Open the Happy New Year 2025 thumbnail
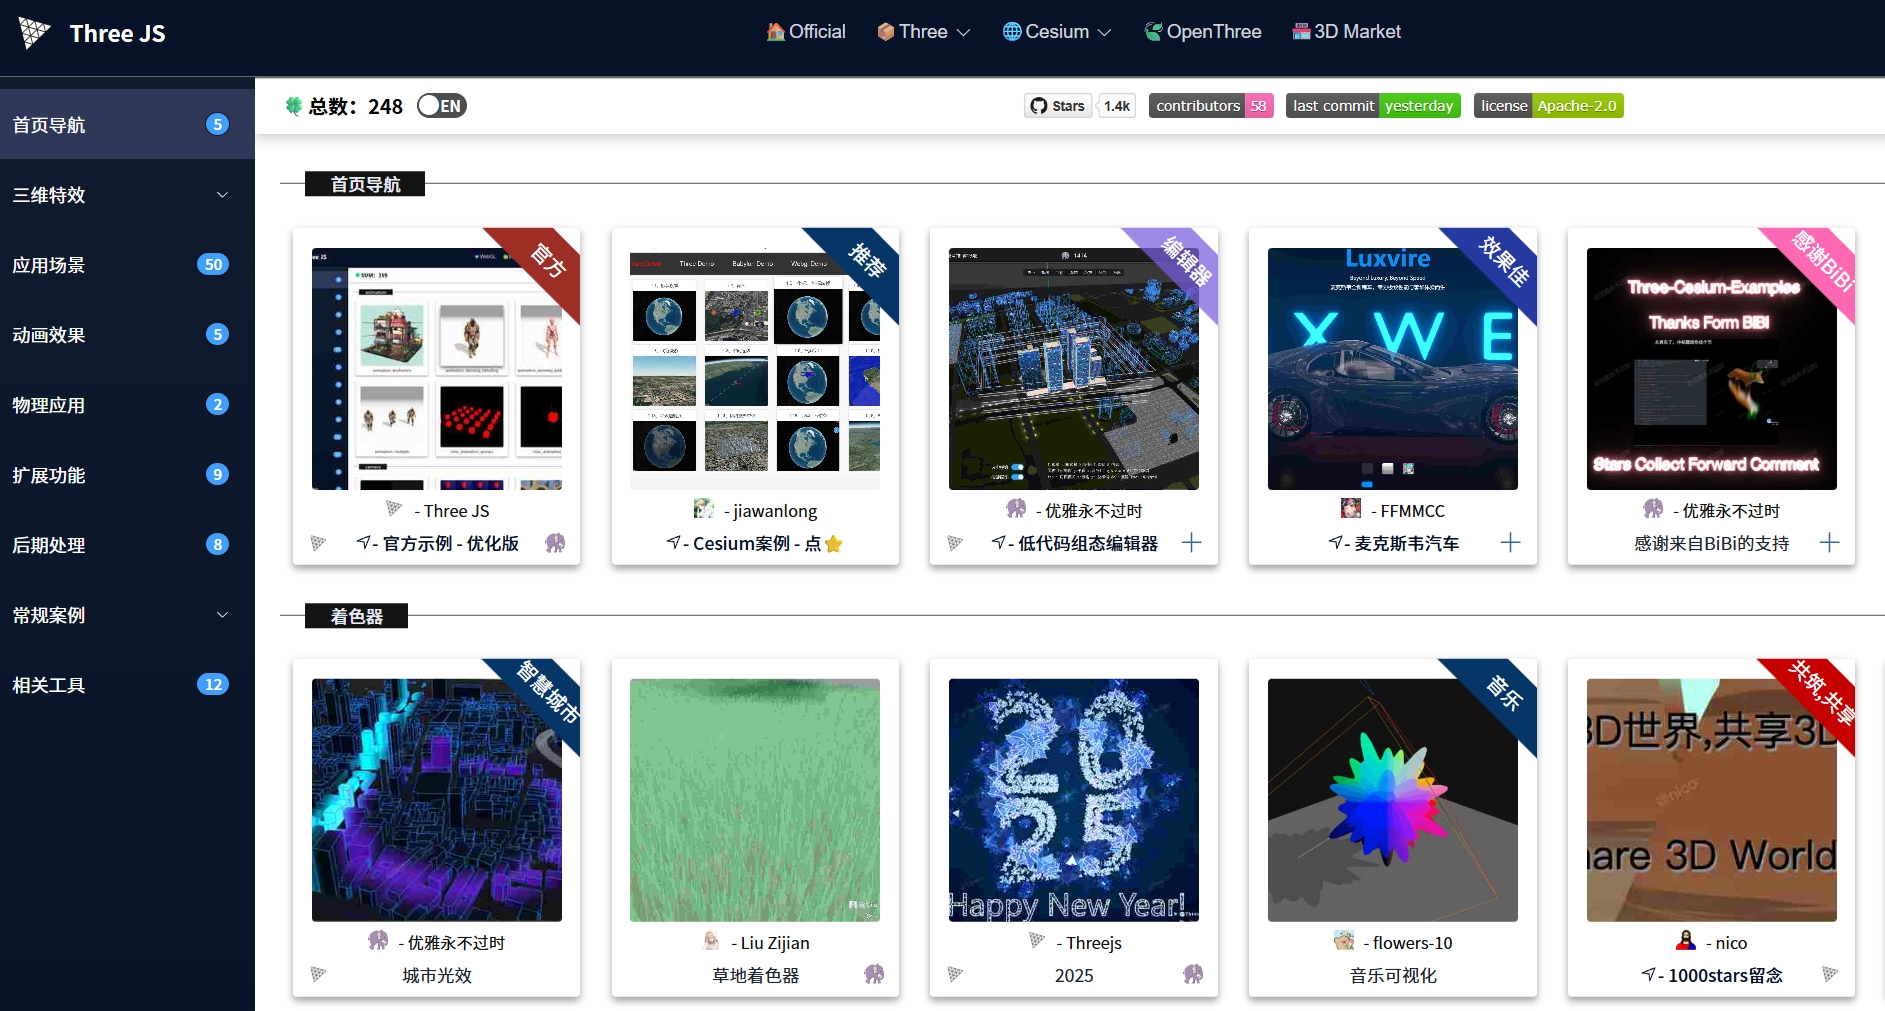This screenshot has height=1011, width=1885. point(1074,800)
